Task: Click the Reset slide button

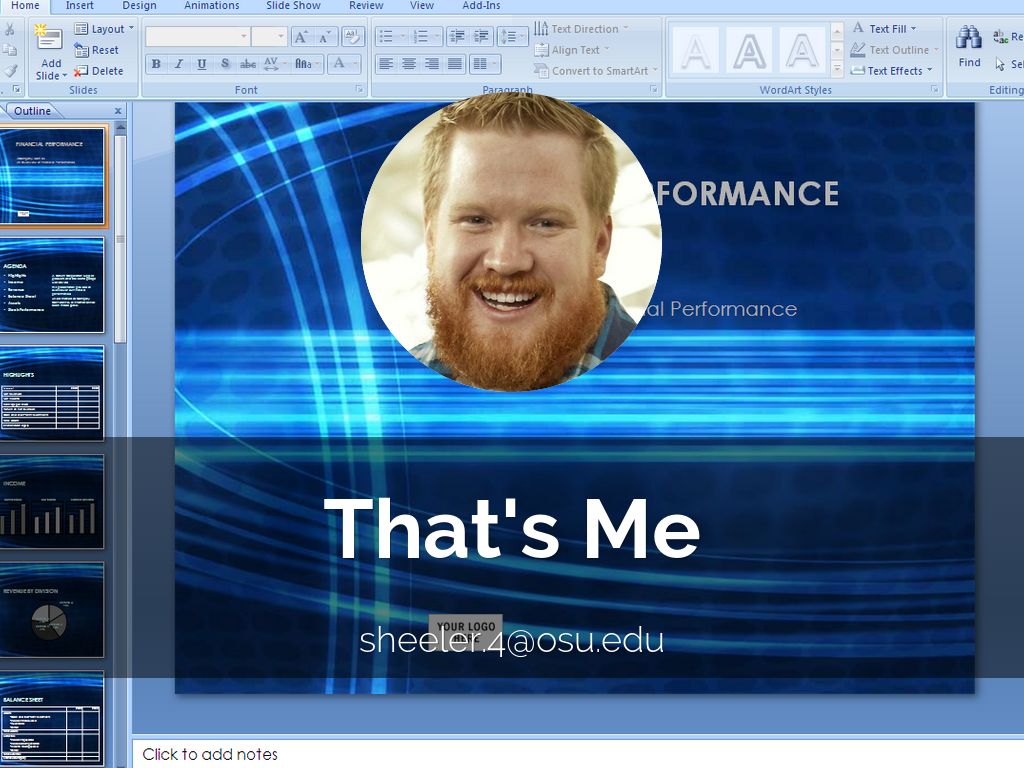Action: (98, 50)
